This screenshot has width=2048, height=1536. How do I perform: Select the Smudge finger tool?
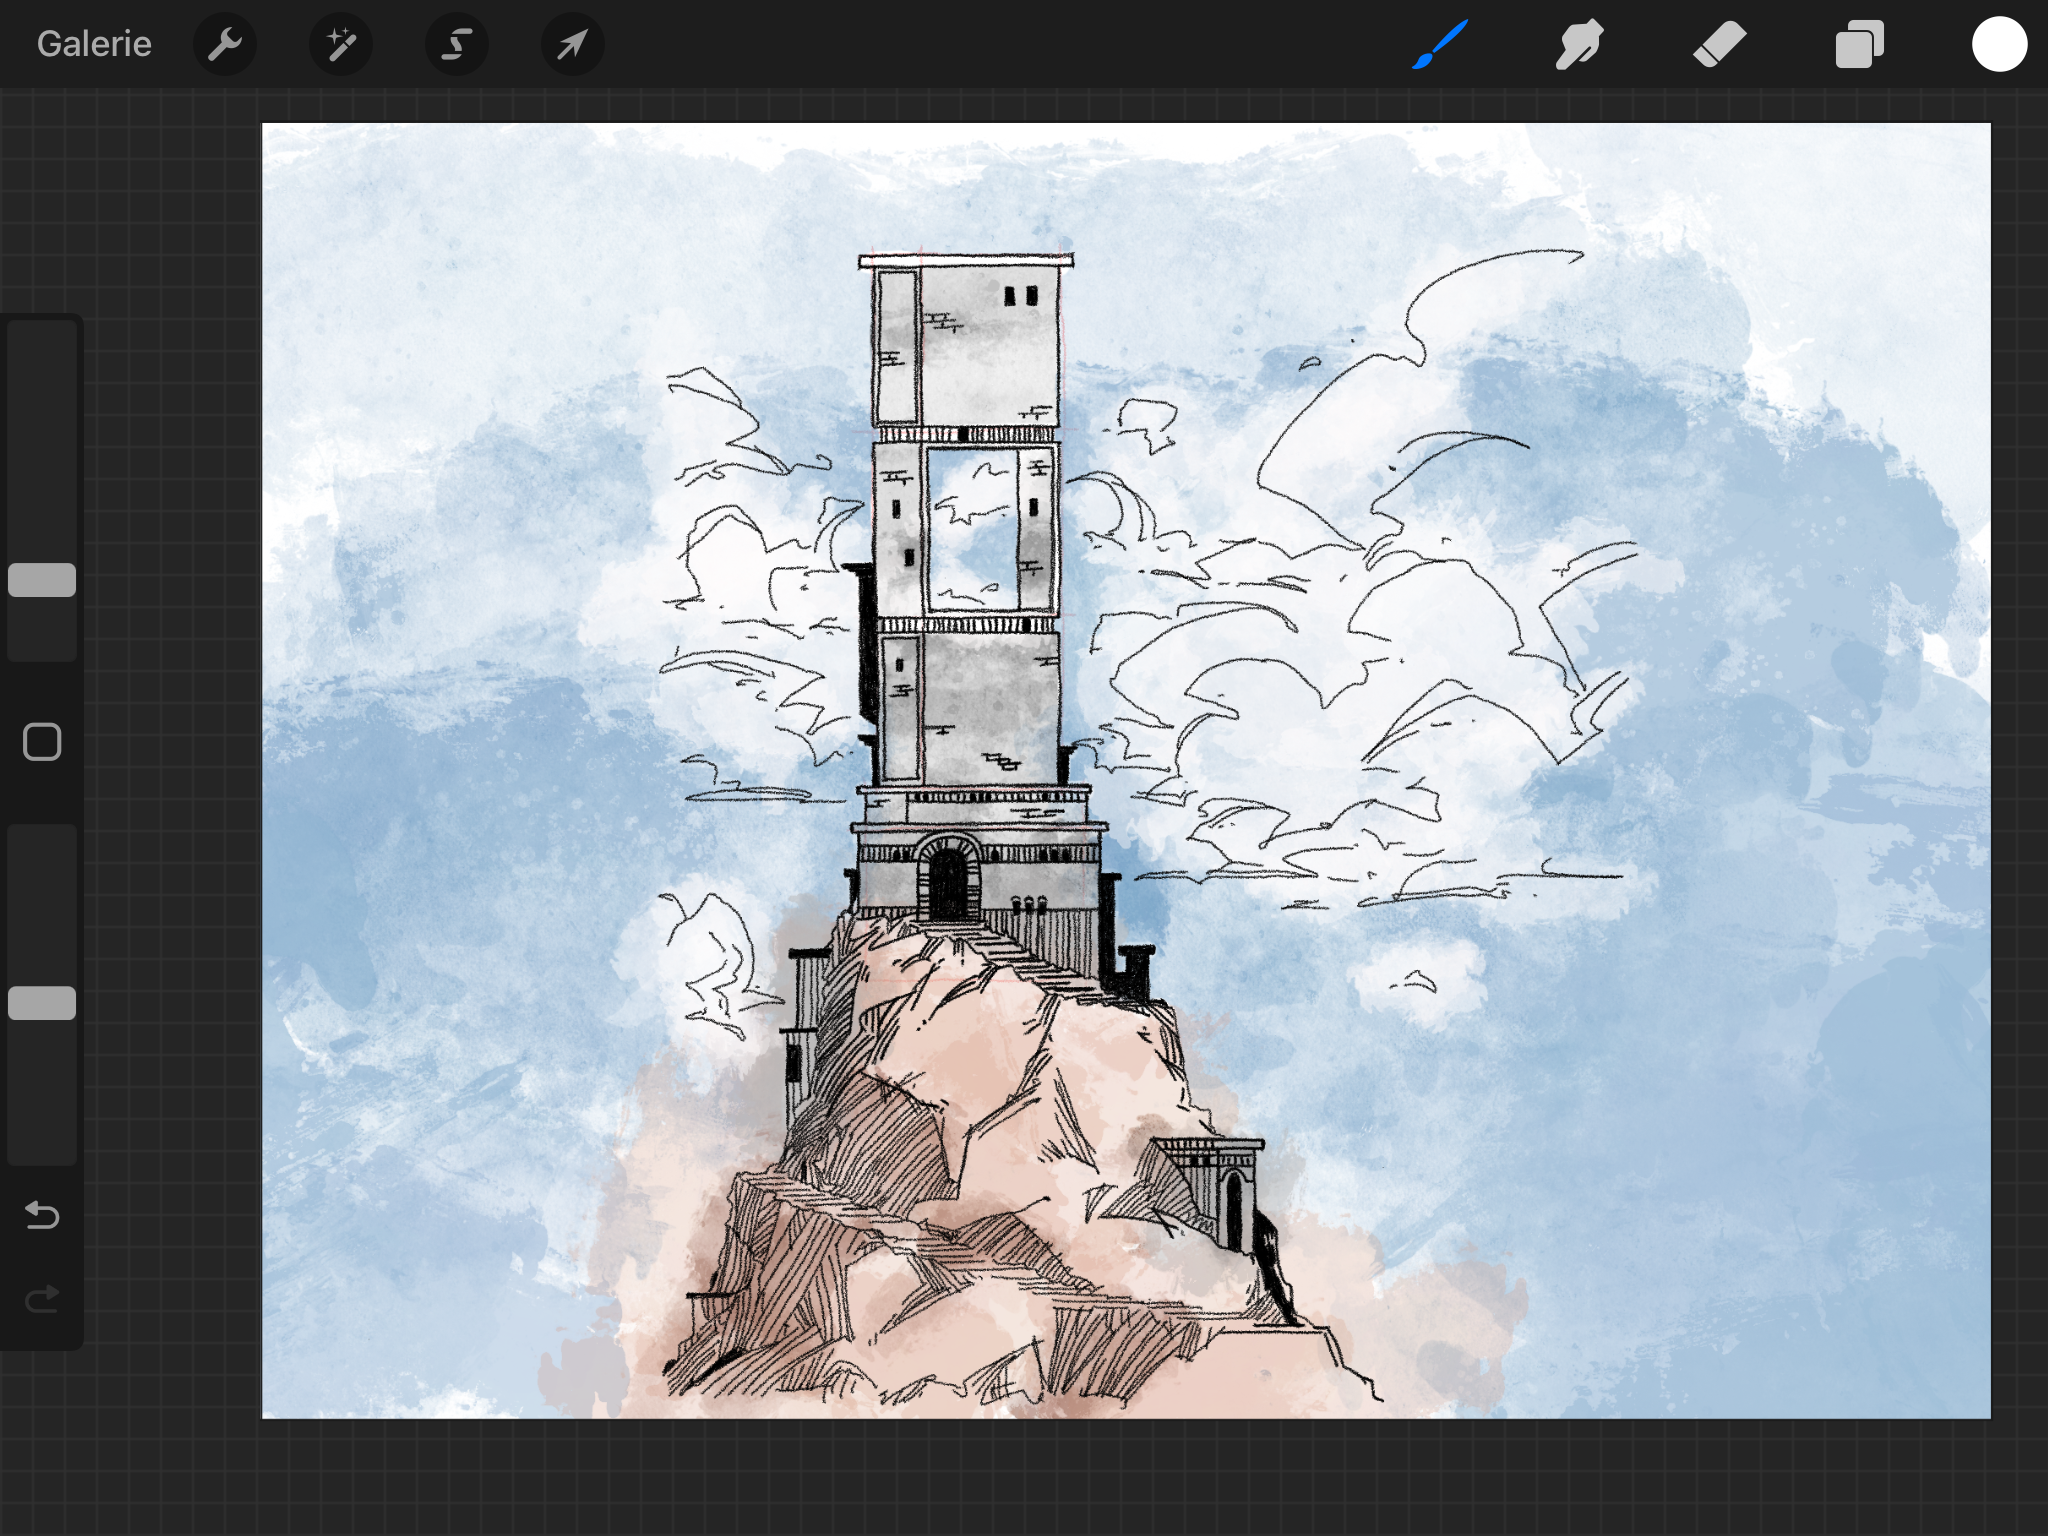tap(1579, 44)
